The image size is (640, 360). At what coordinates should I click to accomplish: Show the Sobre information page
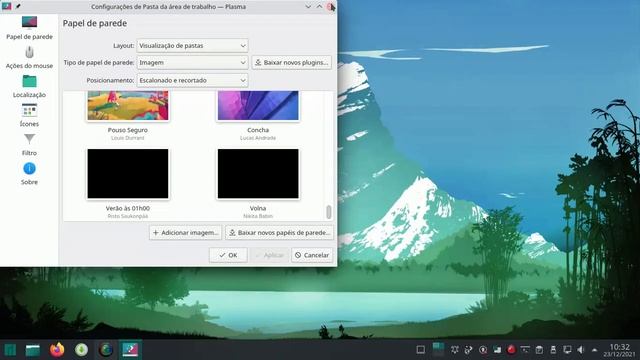[29, 174]
